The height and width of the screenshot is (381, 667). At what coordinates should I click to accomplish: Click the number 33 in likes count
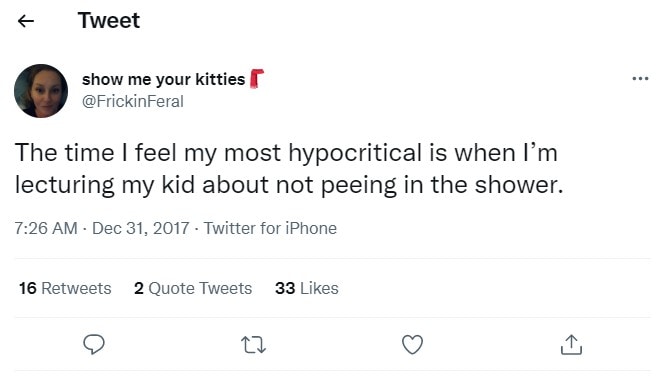(x=285, y=288)
